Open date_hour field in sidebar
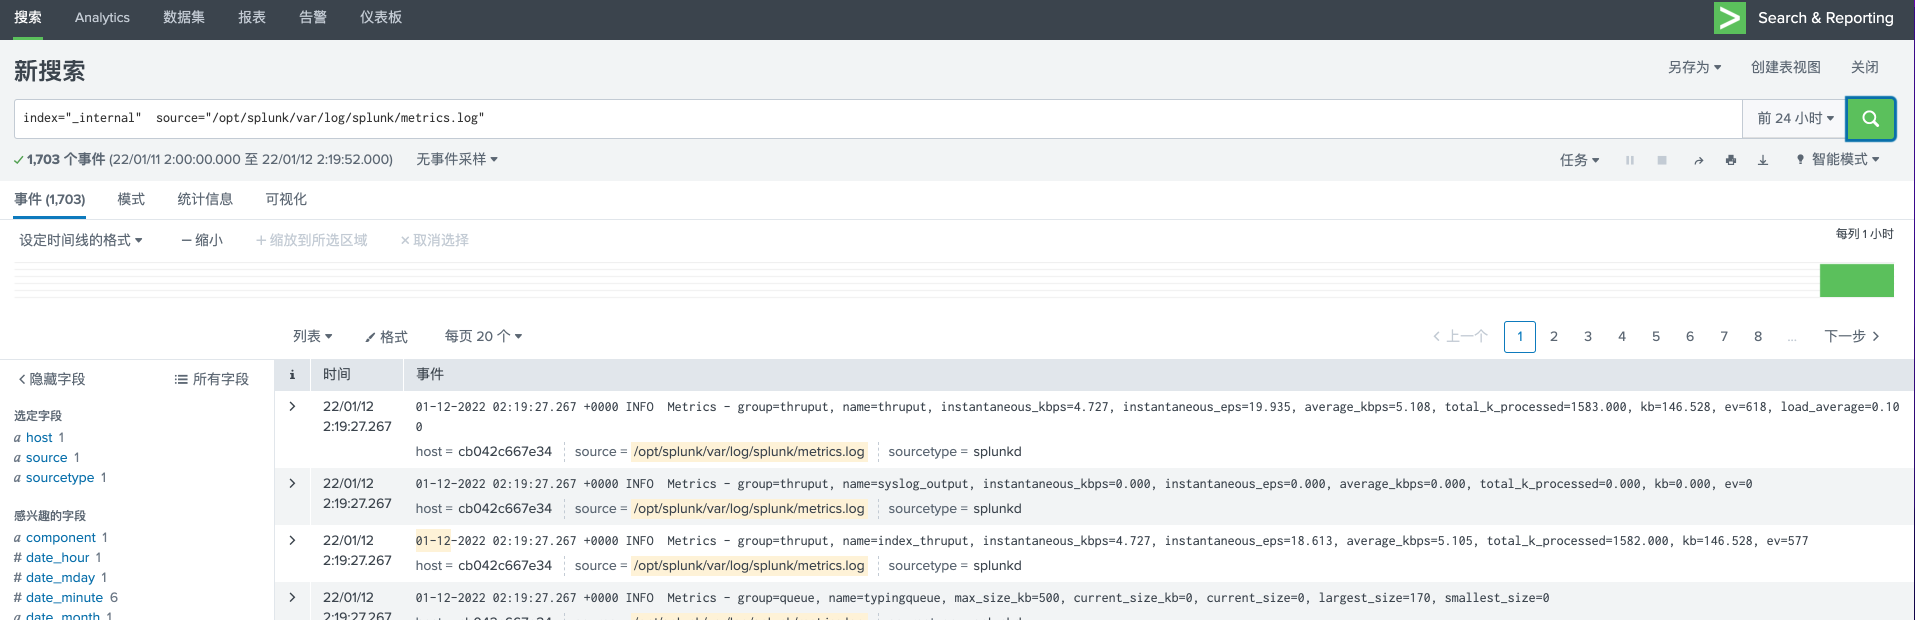Image resolution: width=1915 pixels, height=620 pixels. click(58, 557)
